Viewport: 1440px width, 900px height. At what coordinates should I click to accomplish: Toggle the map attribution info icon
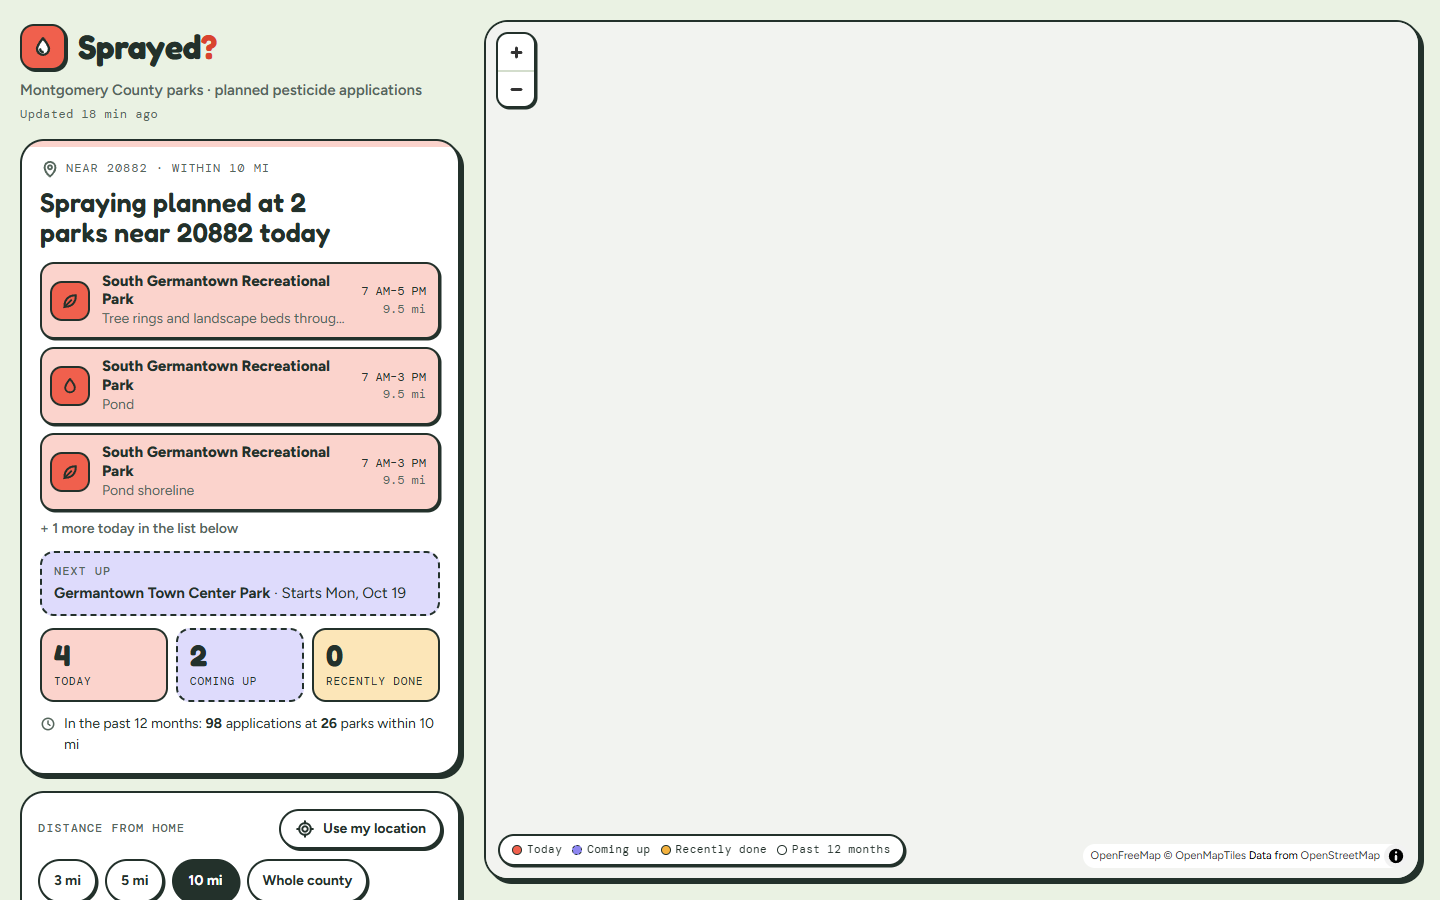click(1396, 856)
